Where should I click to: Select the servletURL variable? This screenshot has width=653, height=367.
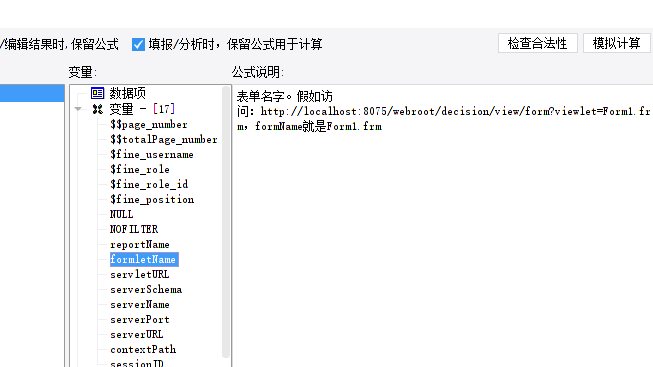140,275
